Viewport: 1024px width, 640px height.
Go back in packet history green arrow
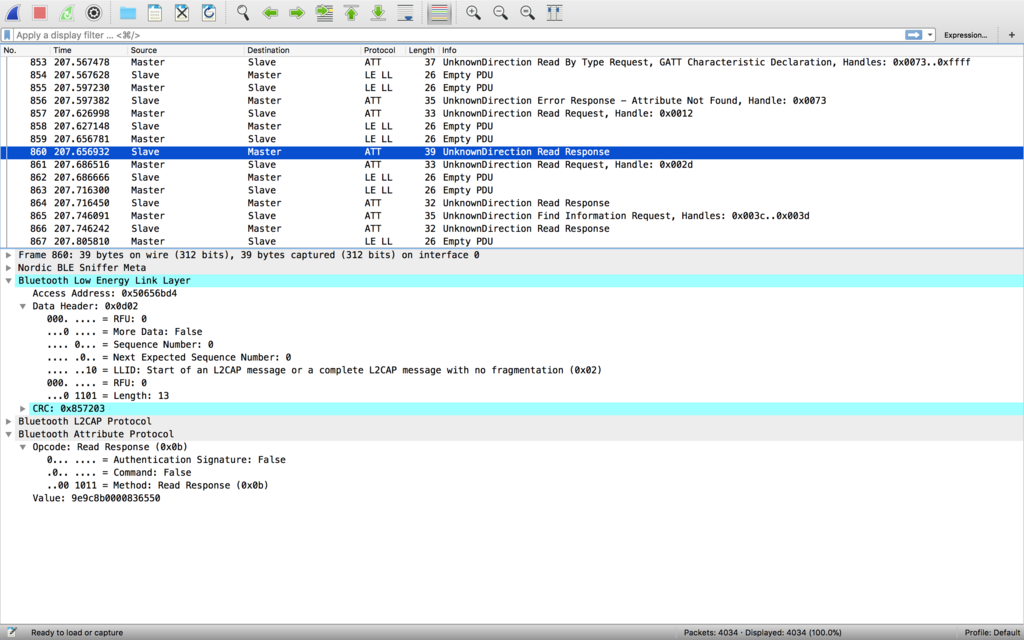(270, 13)
